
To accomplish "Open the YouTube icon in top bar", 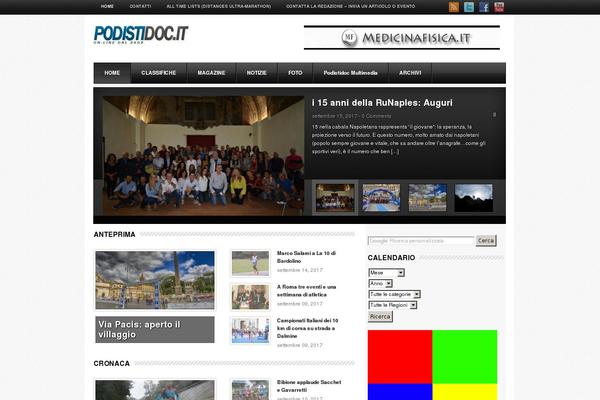I will tap(499, 7).
